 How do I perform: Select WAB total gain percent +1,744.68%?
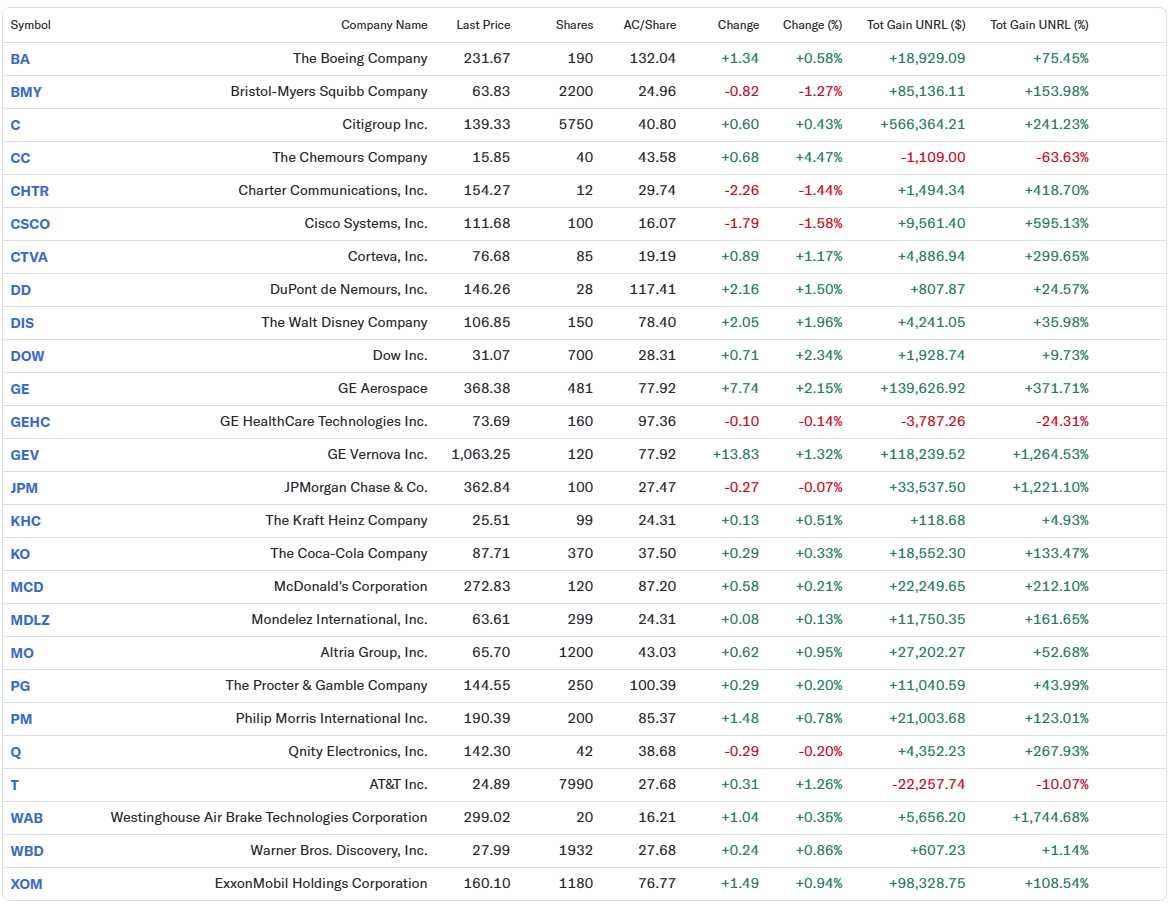click(x=1050, y=817)
